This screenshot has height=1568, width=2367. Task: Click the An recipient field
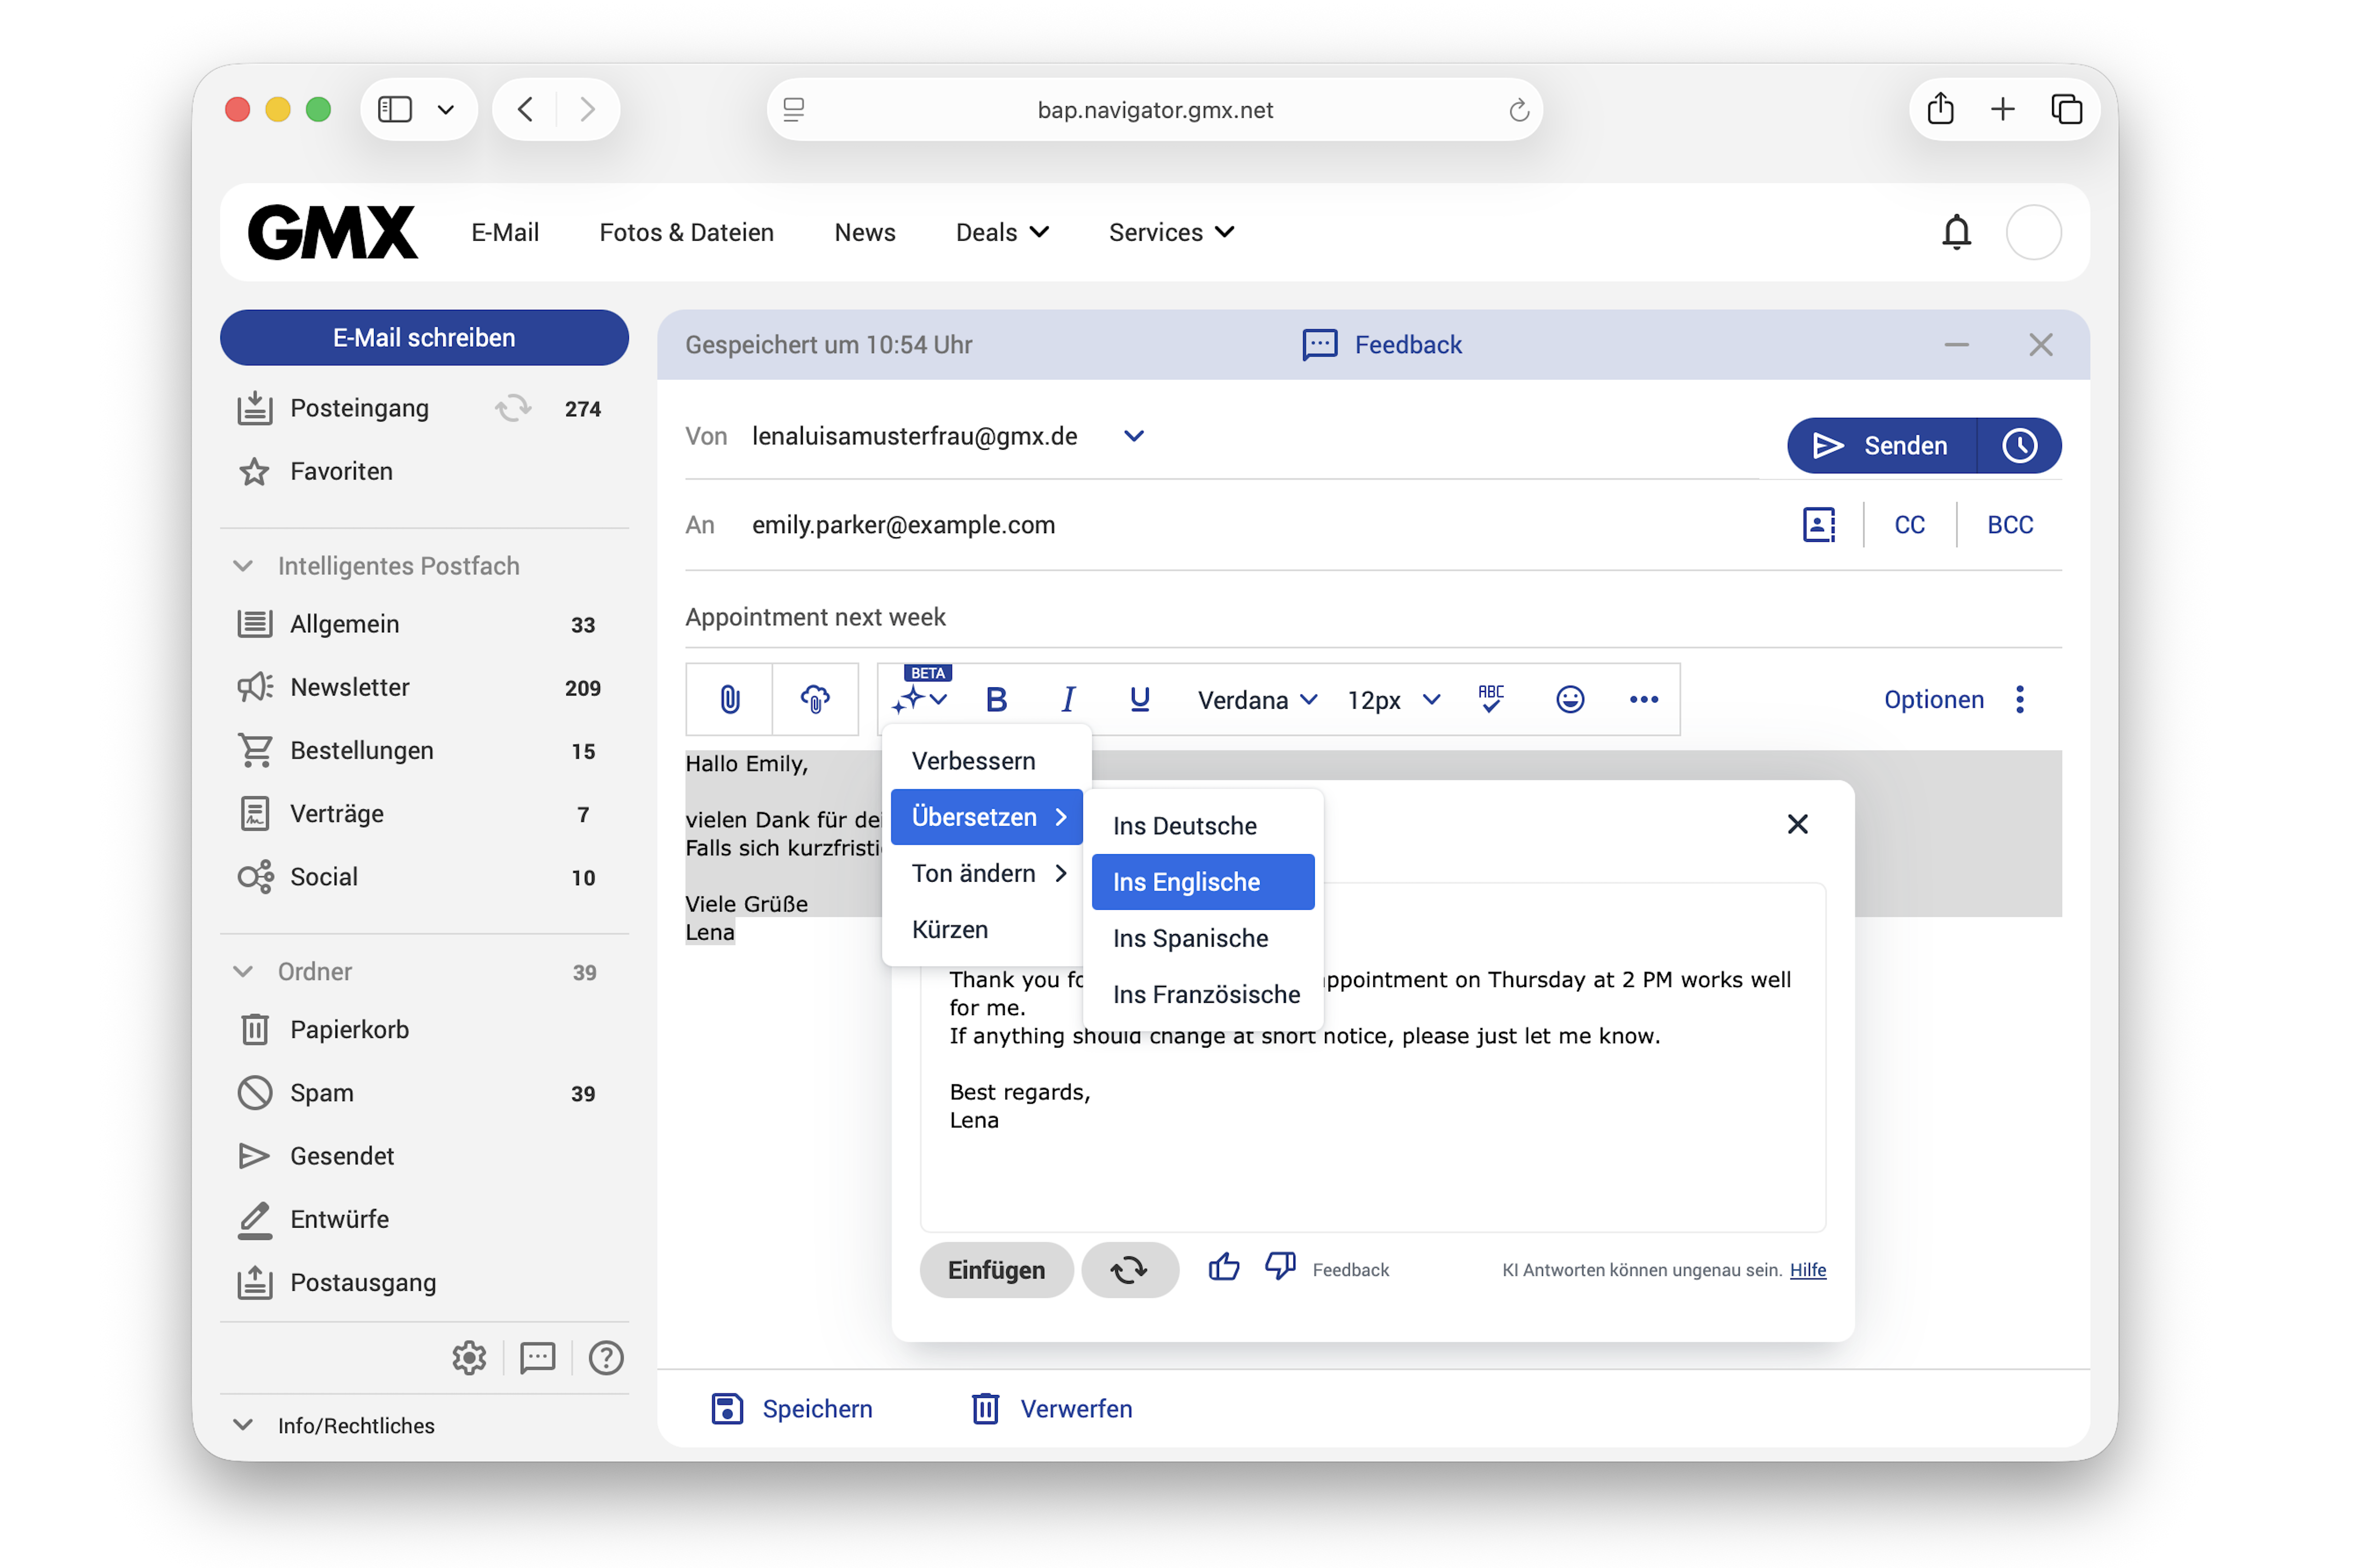(x=1240, y=524)
